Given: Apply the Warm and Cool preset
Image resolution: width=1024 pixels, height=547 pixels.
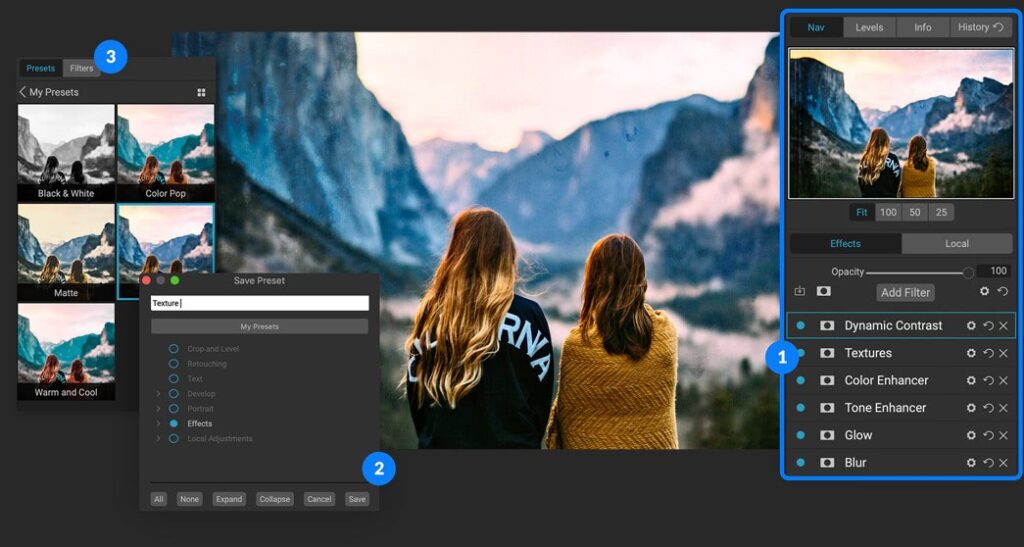Looking at the screenshot, I should pos(66,352).
